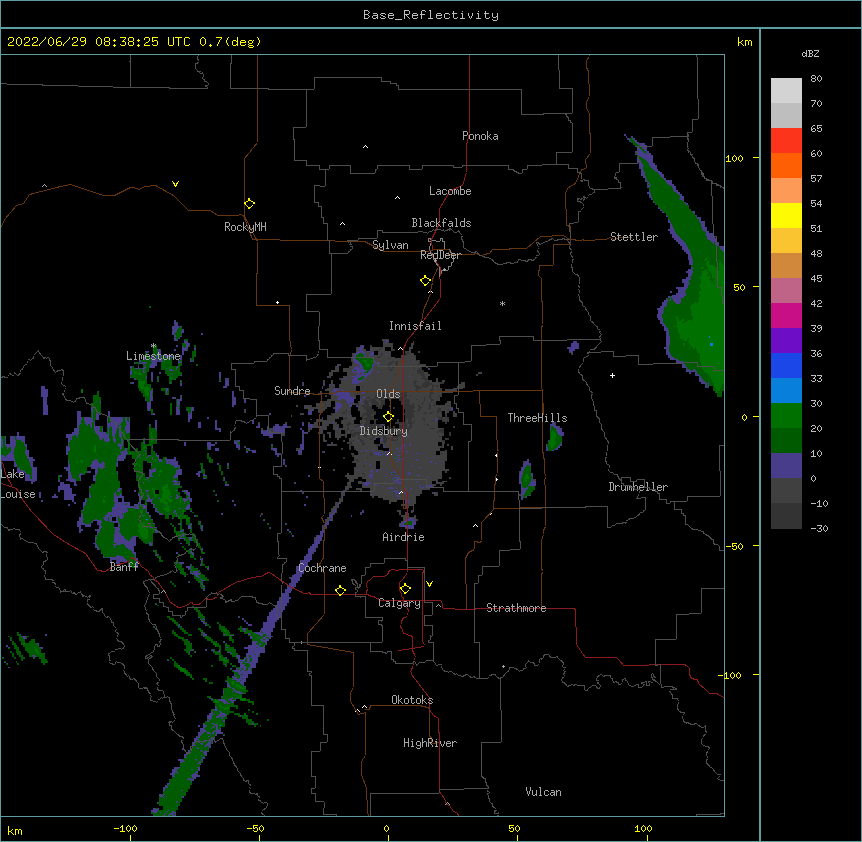Pick the bright green 20-30 dBZ legend swatch
The height and width of the screenshot is (842, 862).
(786, 416)
